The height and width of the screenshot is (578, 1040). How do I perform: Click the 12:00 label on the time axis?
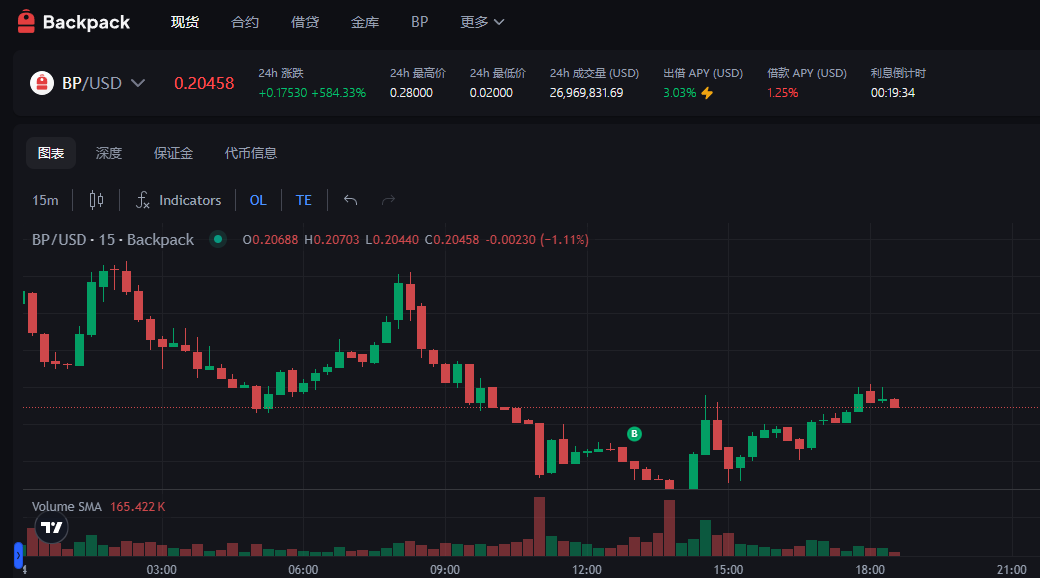587,569
